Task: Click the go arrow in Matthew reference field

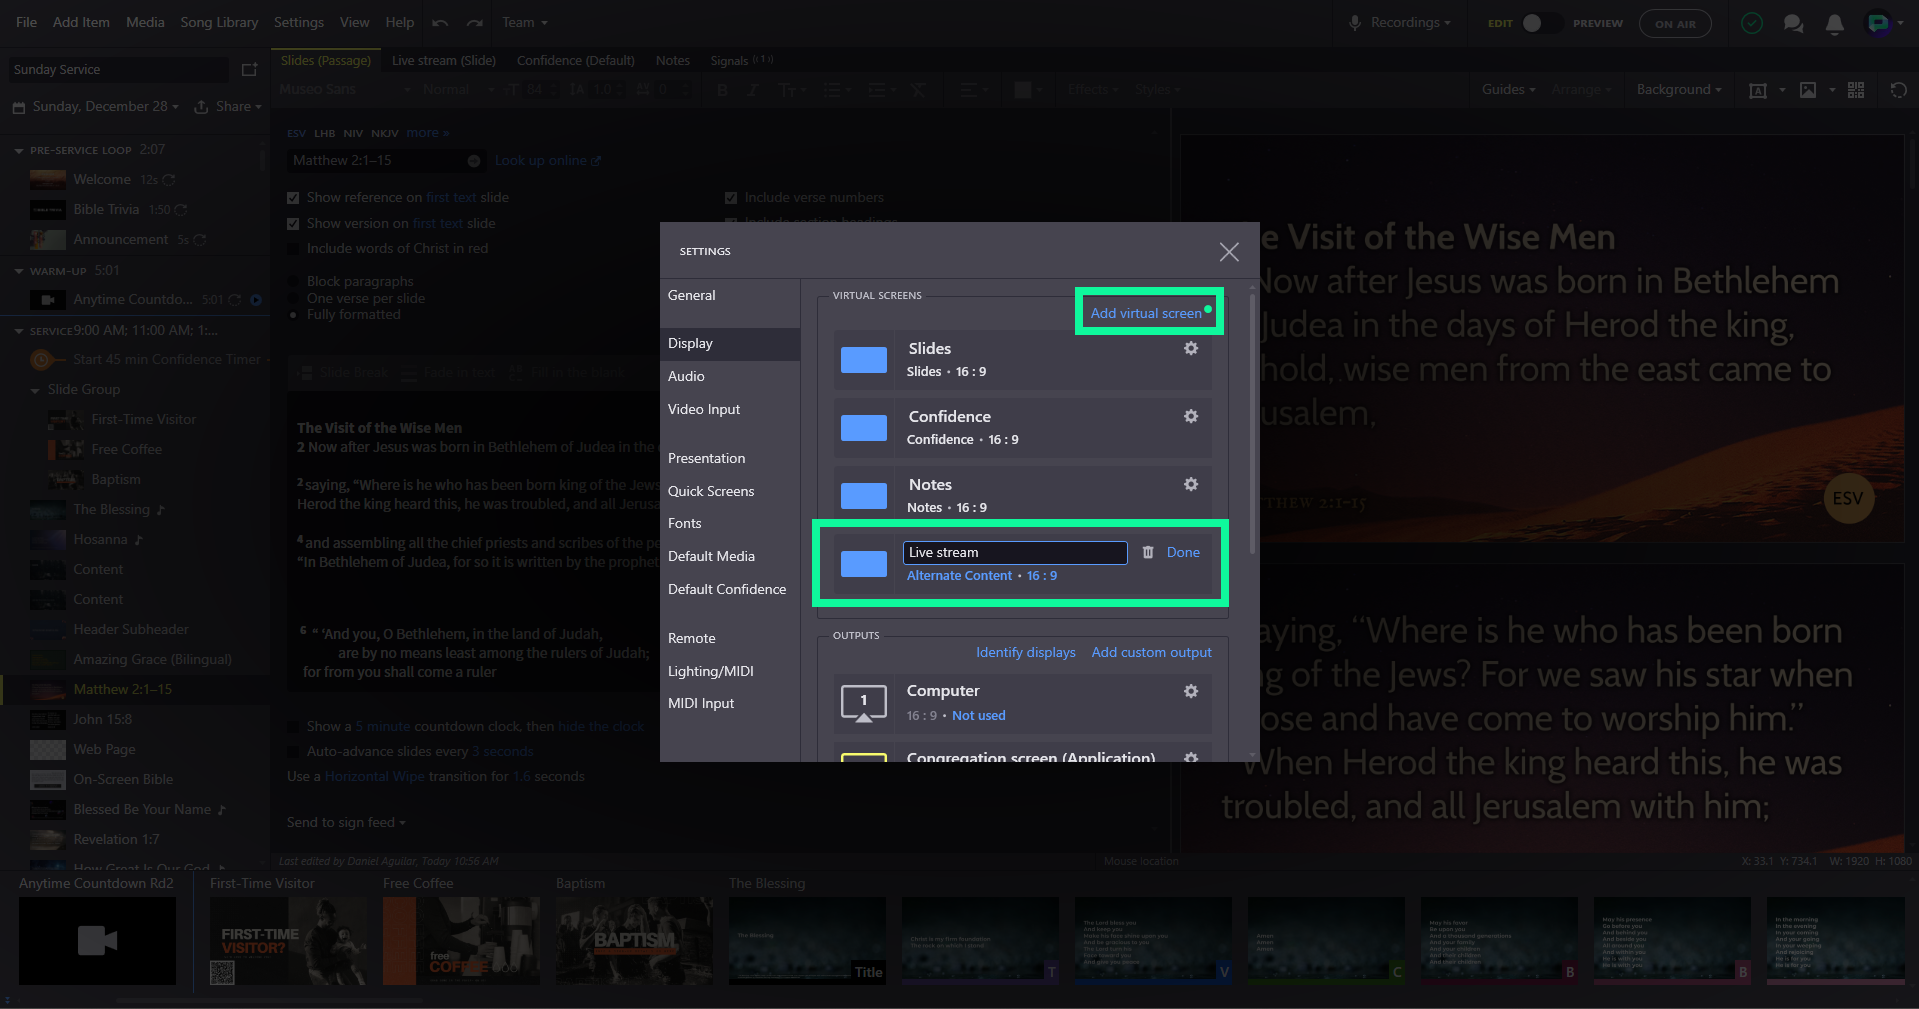Action: (x=474, y=161)
